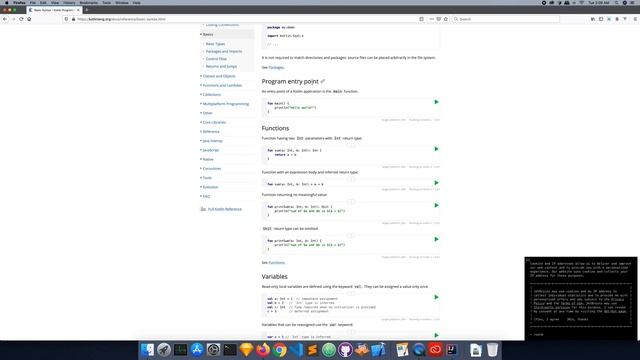Viewport: 640px width, 360px height.
Task: Collapse the Basics sidebar section
Action: coord(208,34)
